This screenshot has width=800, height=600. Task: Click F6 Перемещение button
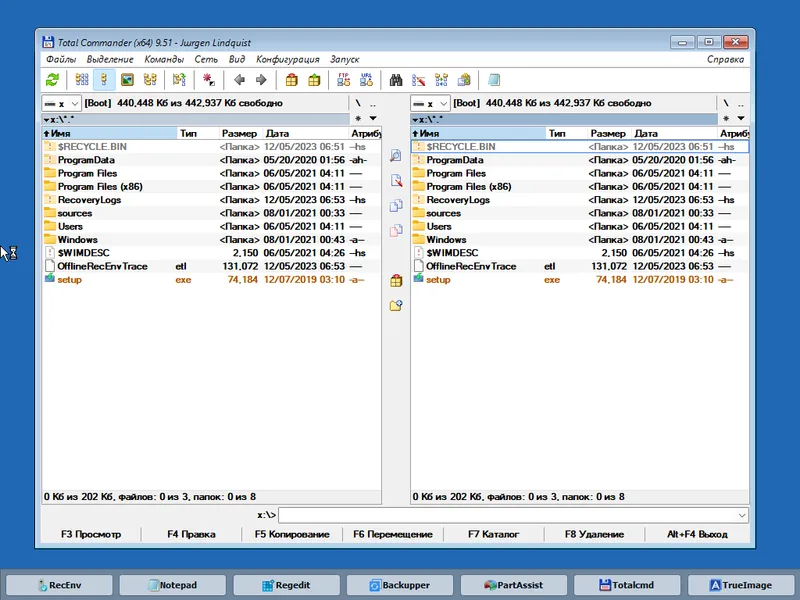click(x=393, y=534)
